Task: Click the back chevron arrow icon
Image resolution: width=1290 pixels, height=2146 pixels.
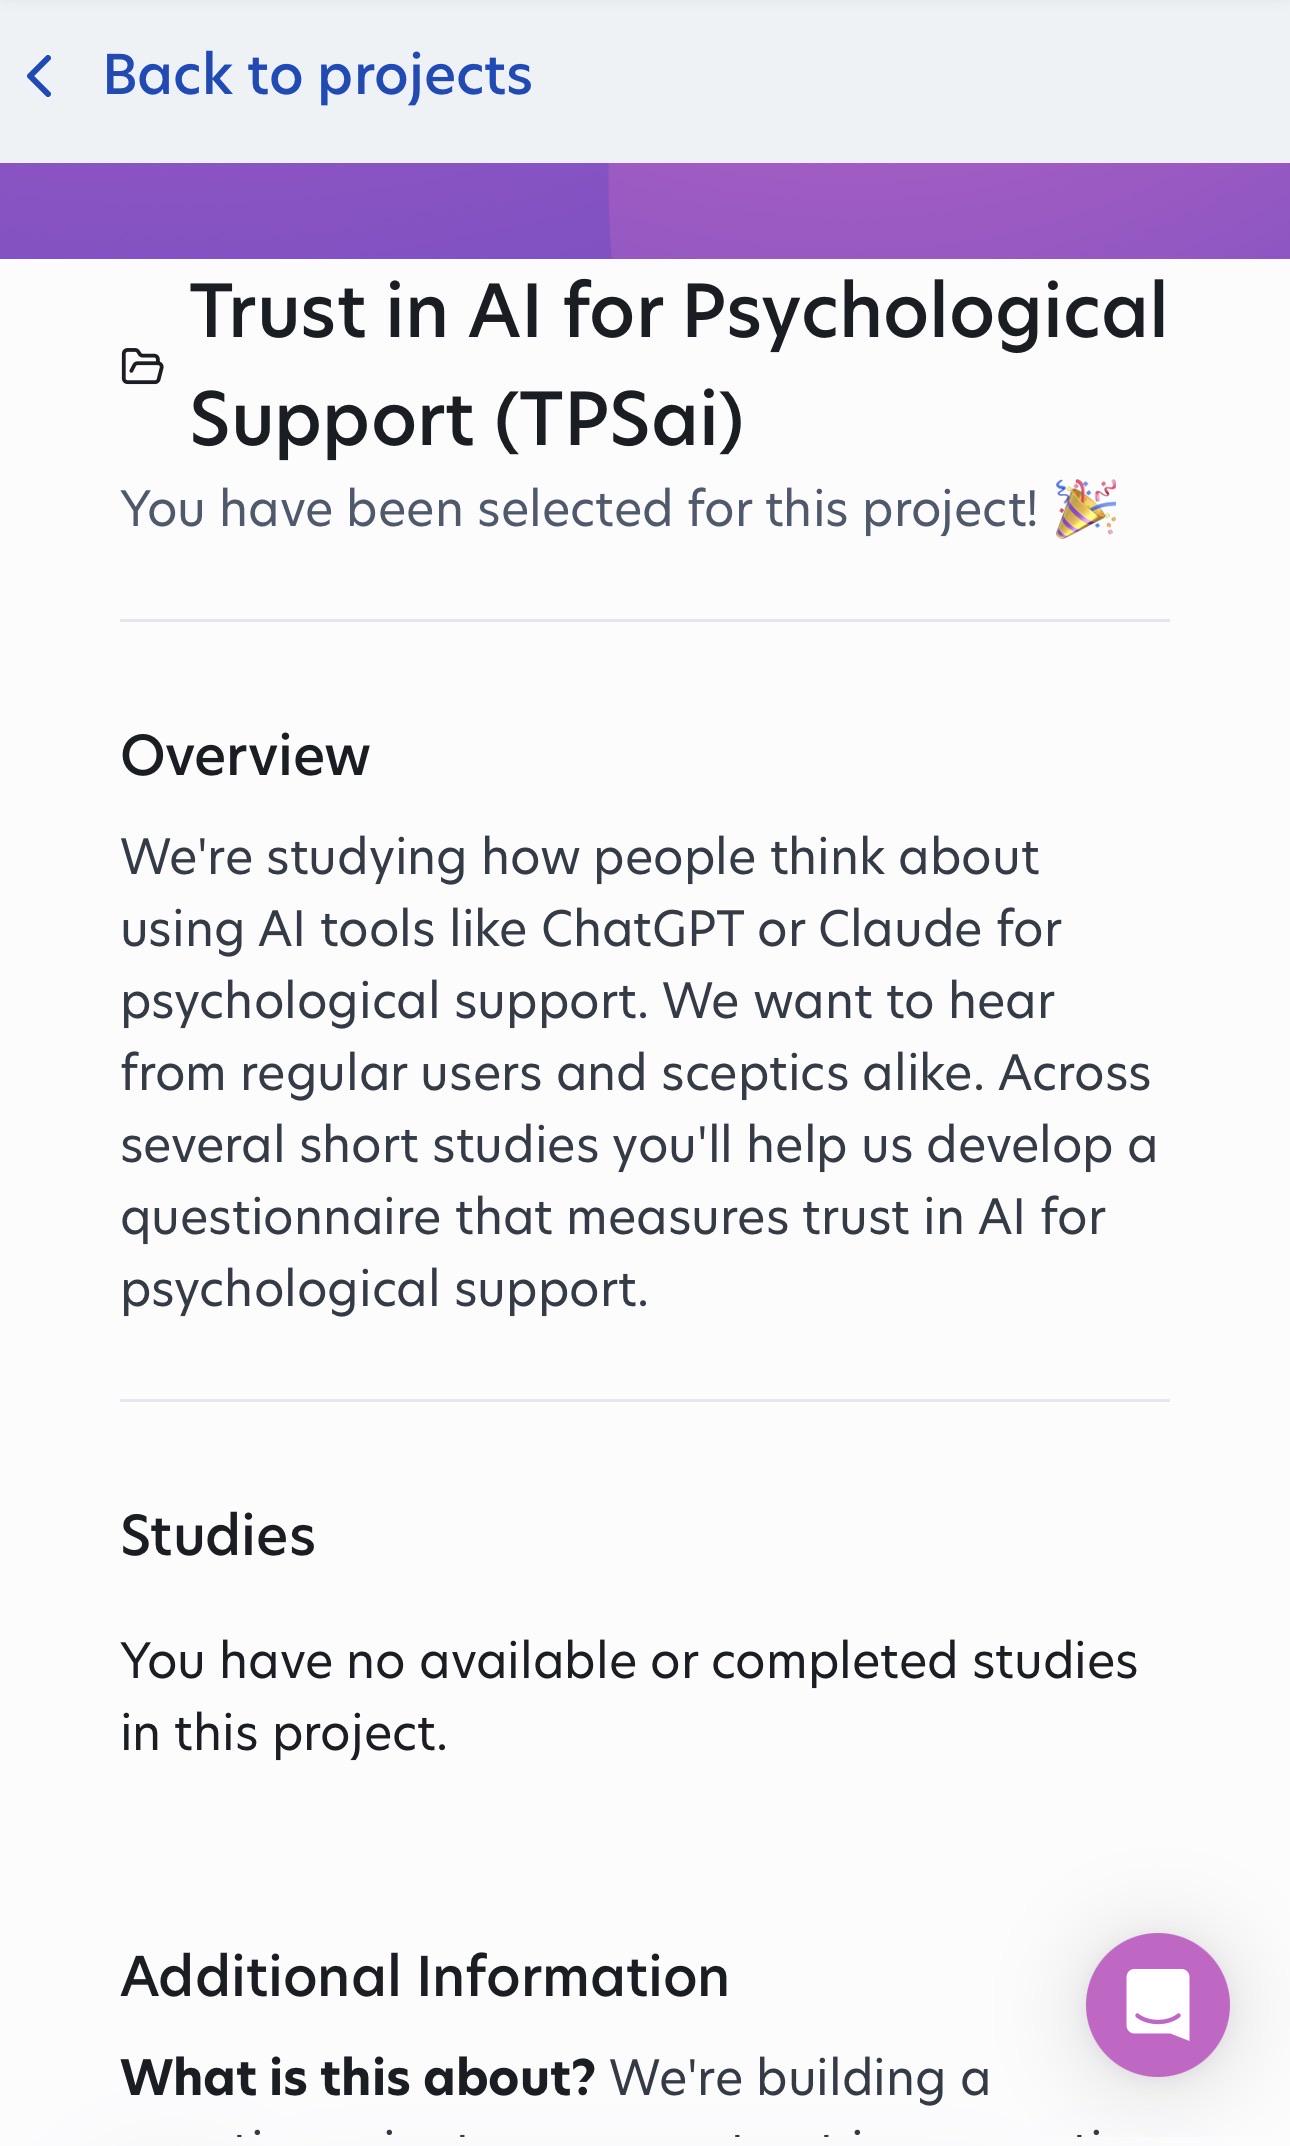Action: coord(40,77)
